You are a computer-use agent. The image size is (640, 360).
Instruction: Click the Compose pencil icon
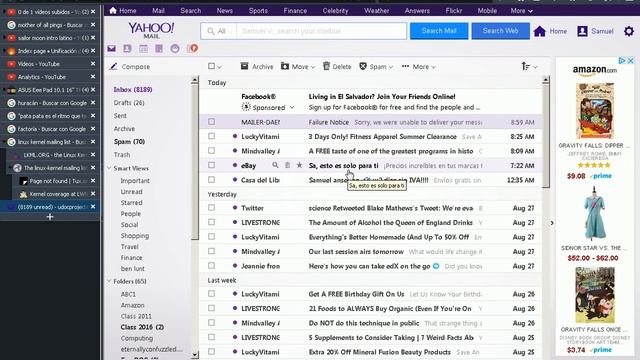[113, 66]
